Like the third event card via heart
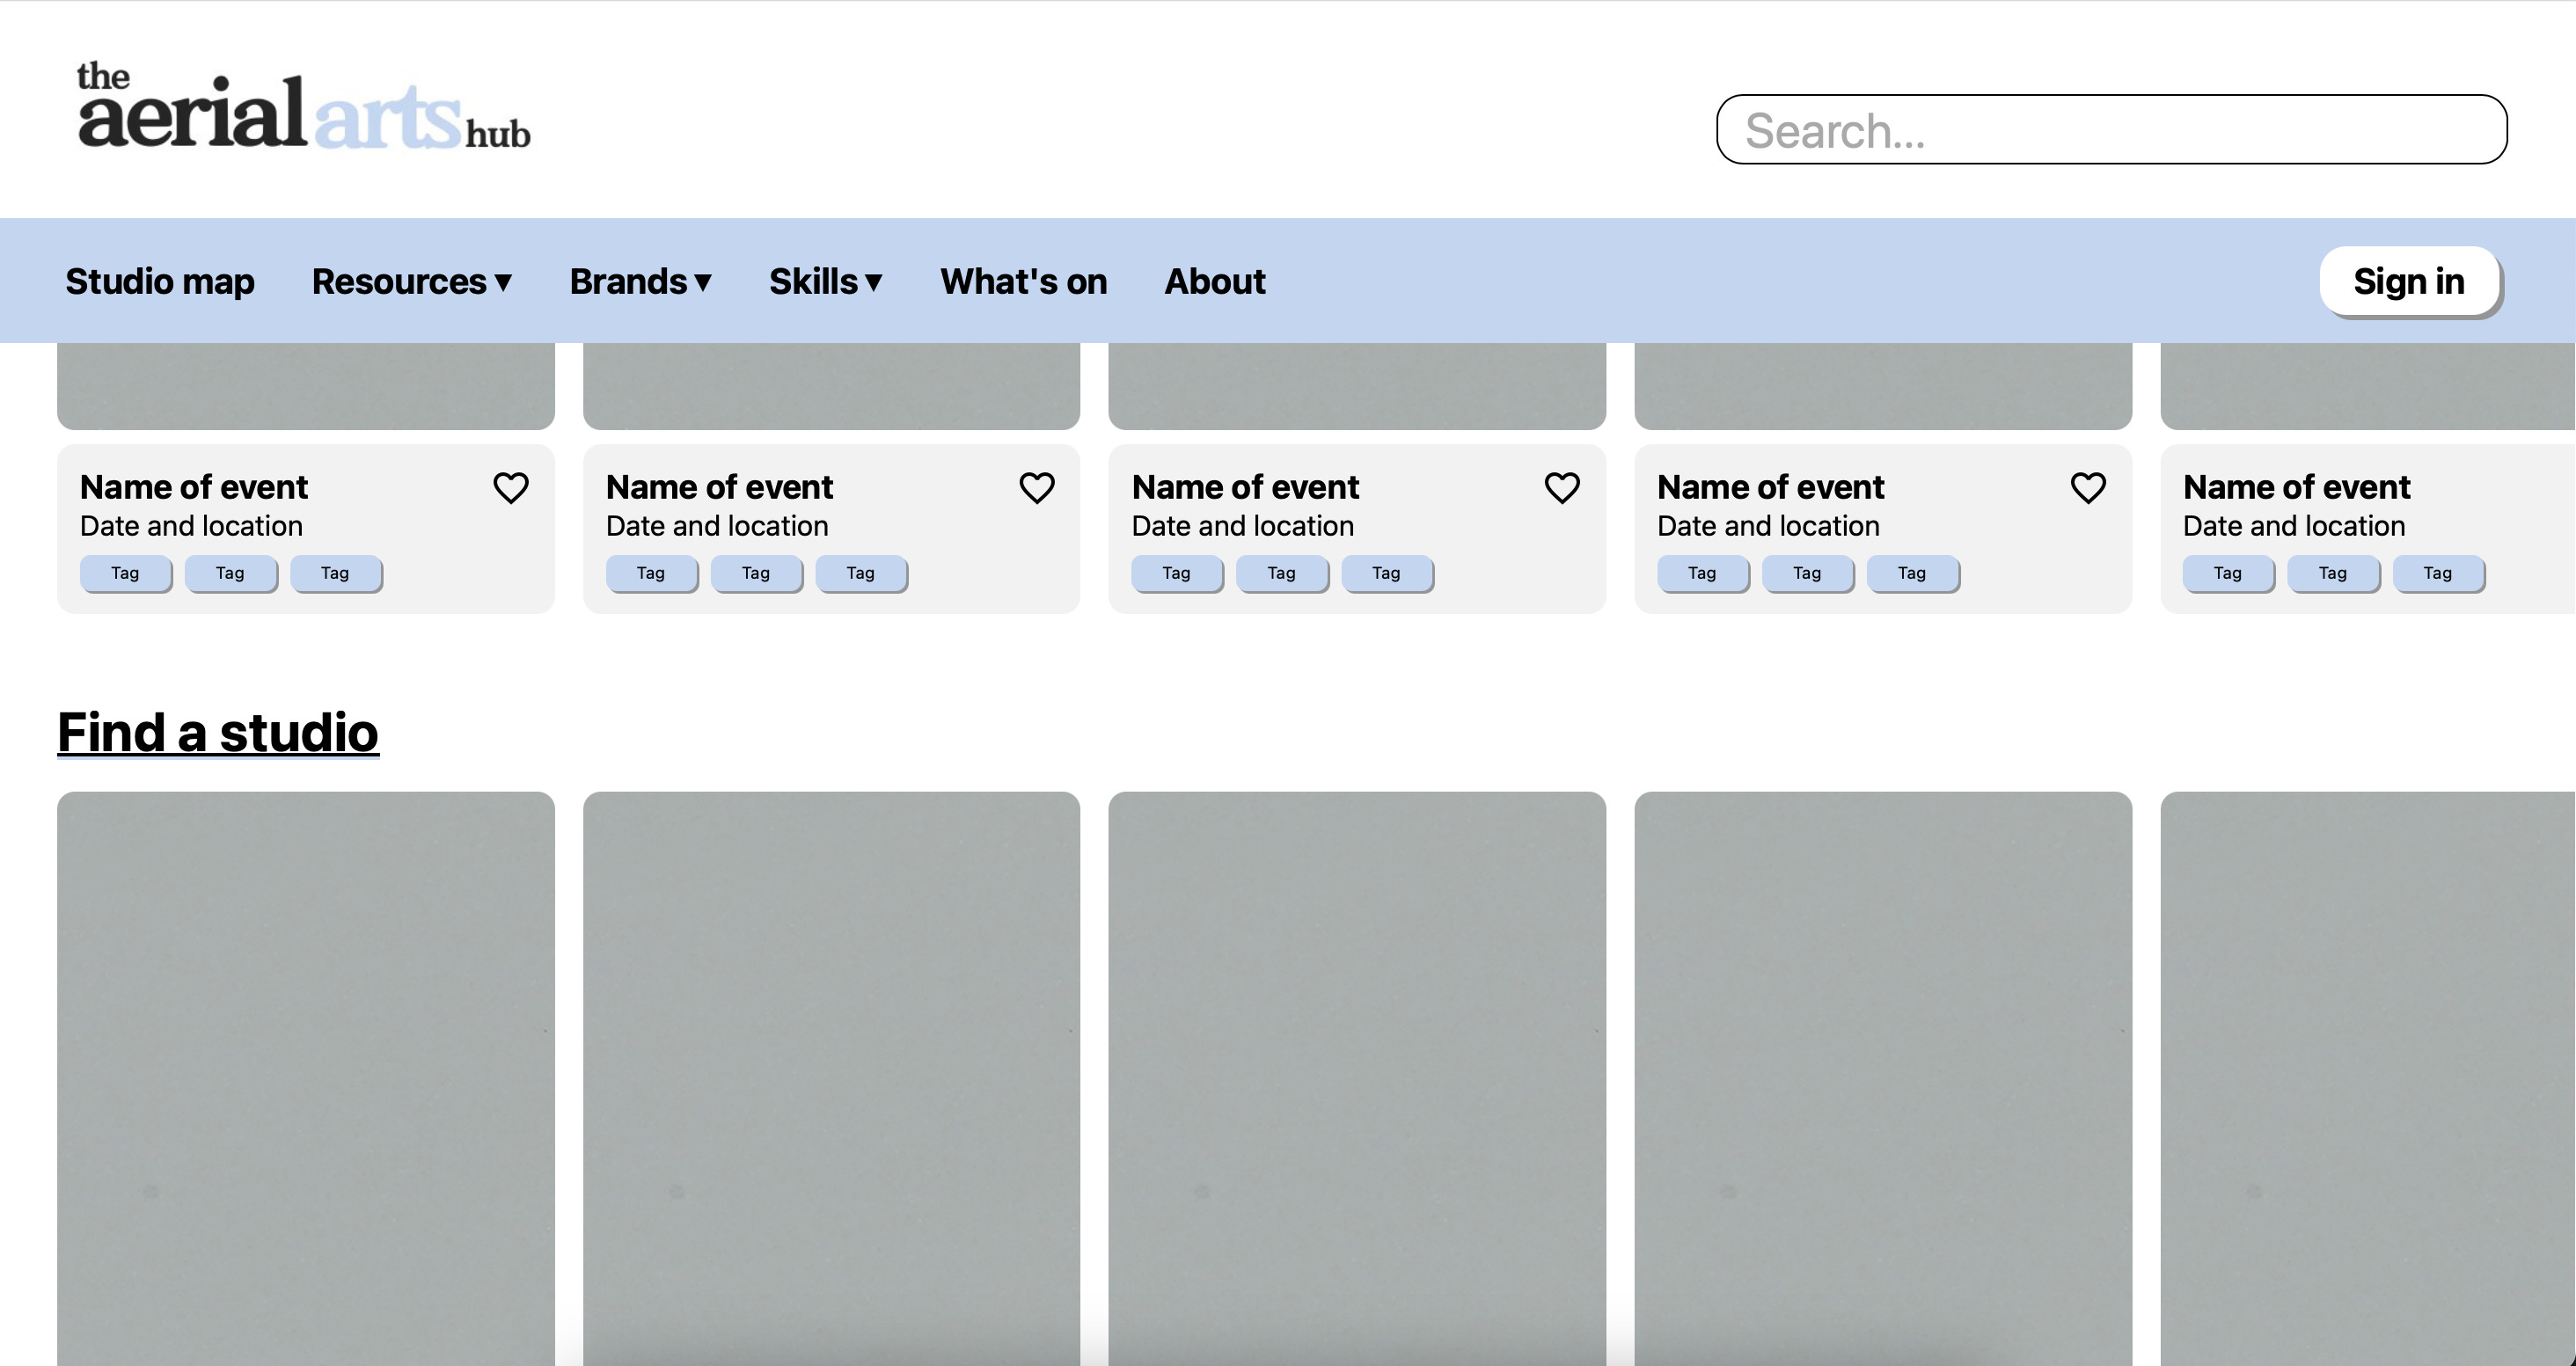Image resolution: width=2576 pixels, height=1366 pixels. 1562,488
